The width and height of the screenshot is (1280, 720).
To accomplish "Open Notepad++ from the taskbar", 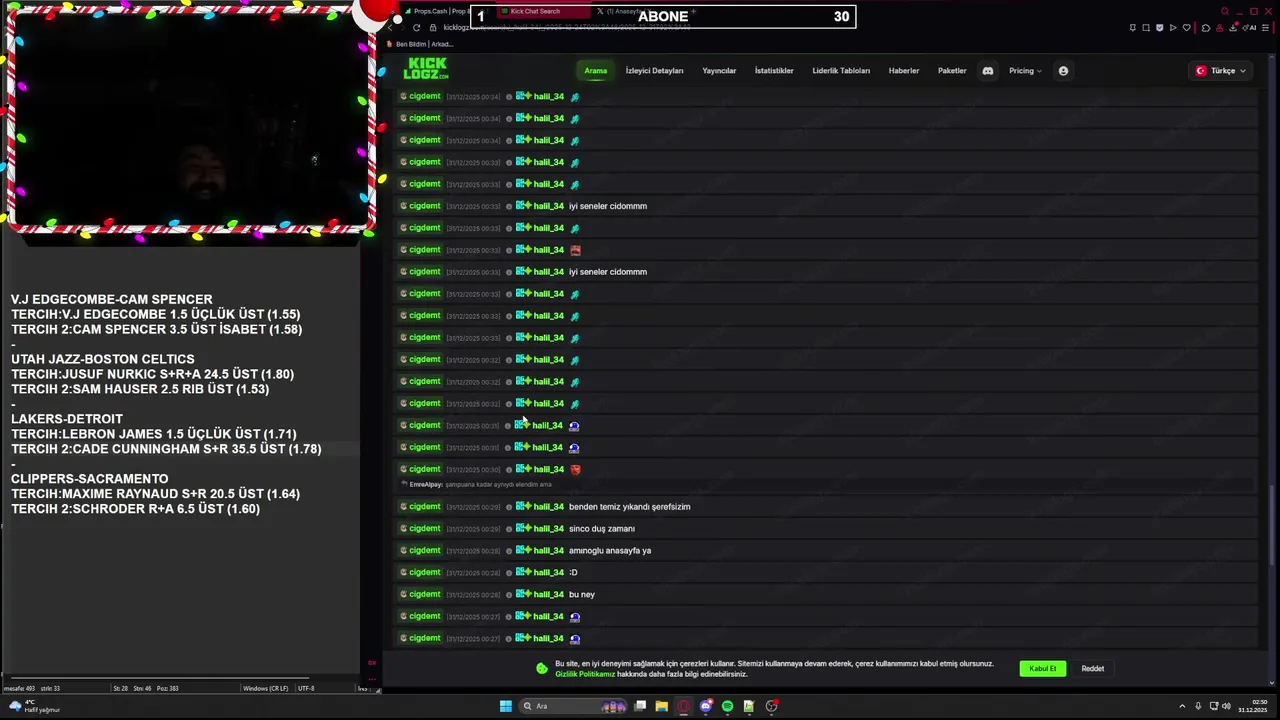I will coord(749,706).
